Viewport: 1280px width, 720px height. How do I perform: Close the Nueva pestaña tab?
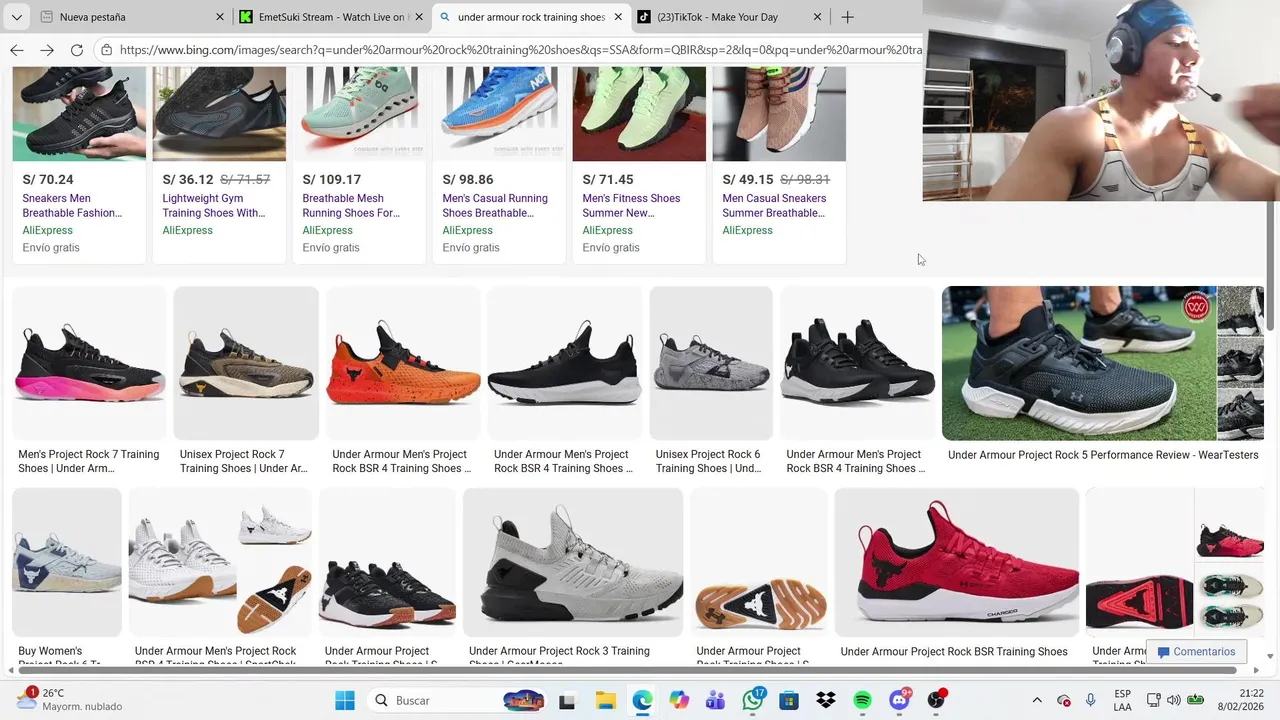tap(220, 17)
